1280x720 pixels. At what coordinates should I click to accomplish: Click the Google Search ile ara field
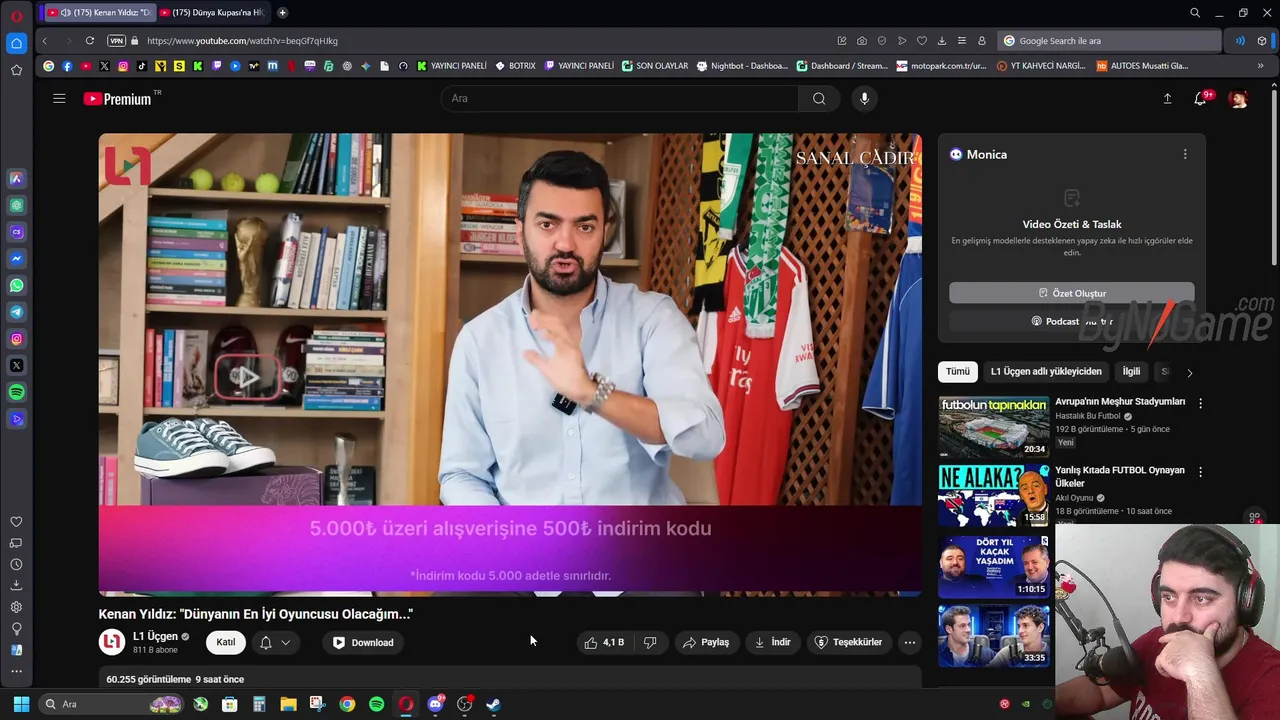pyautogui.click(x=1109, y=41)
